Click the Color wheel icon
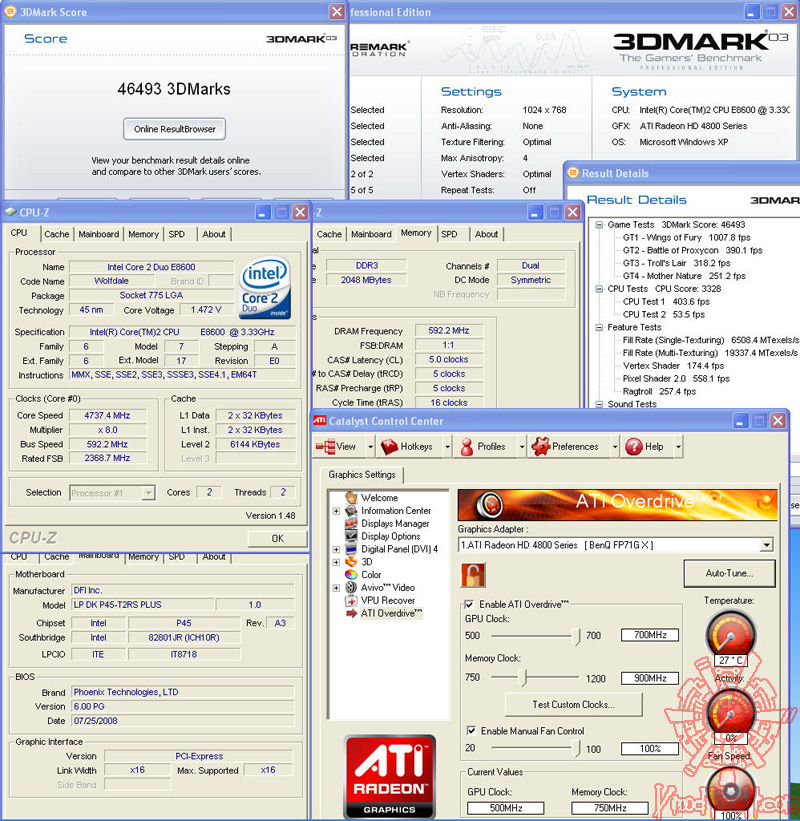Screen dimensions: 800x821 click(x=351, y=574)
